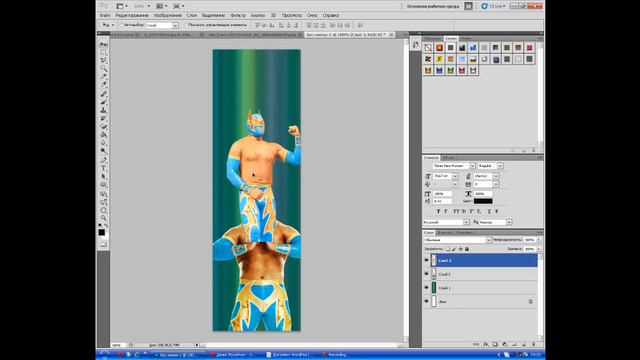Open the collapsed panel icon beside canvas

coord(415,45)
